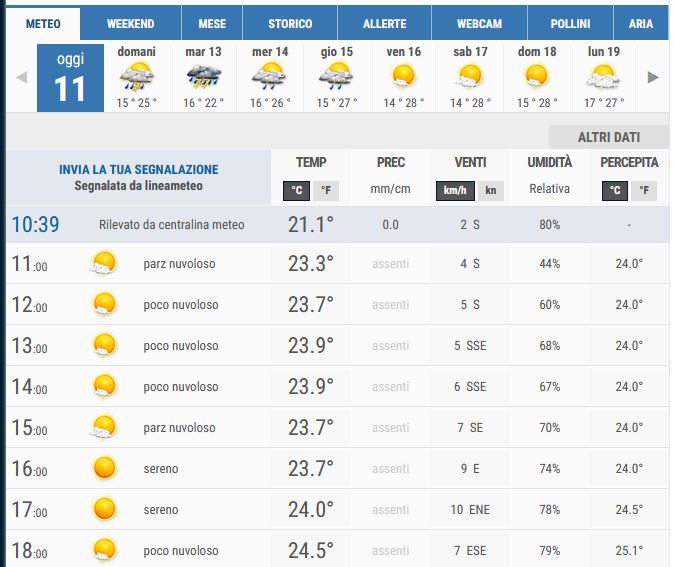The image size is (675, 567).
Task: Click the sunny icon for ven 16
Action: 403,76
